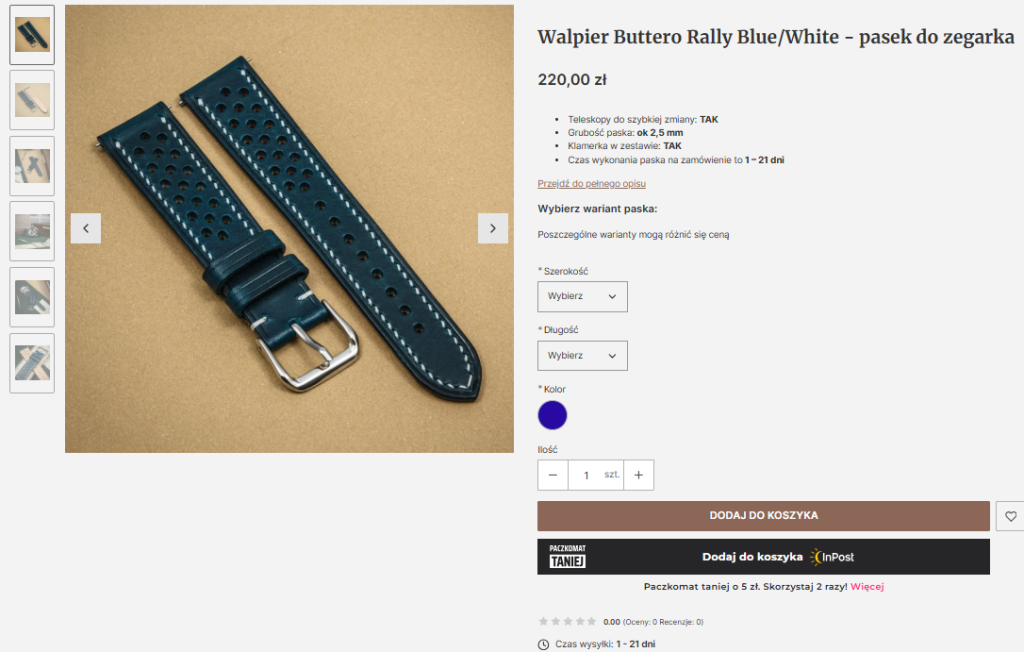
Task: Select the last thumbnail in gallery
Action: tap(32, 363)
